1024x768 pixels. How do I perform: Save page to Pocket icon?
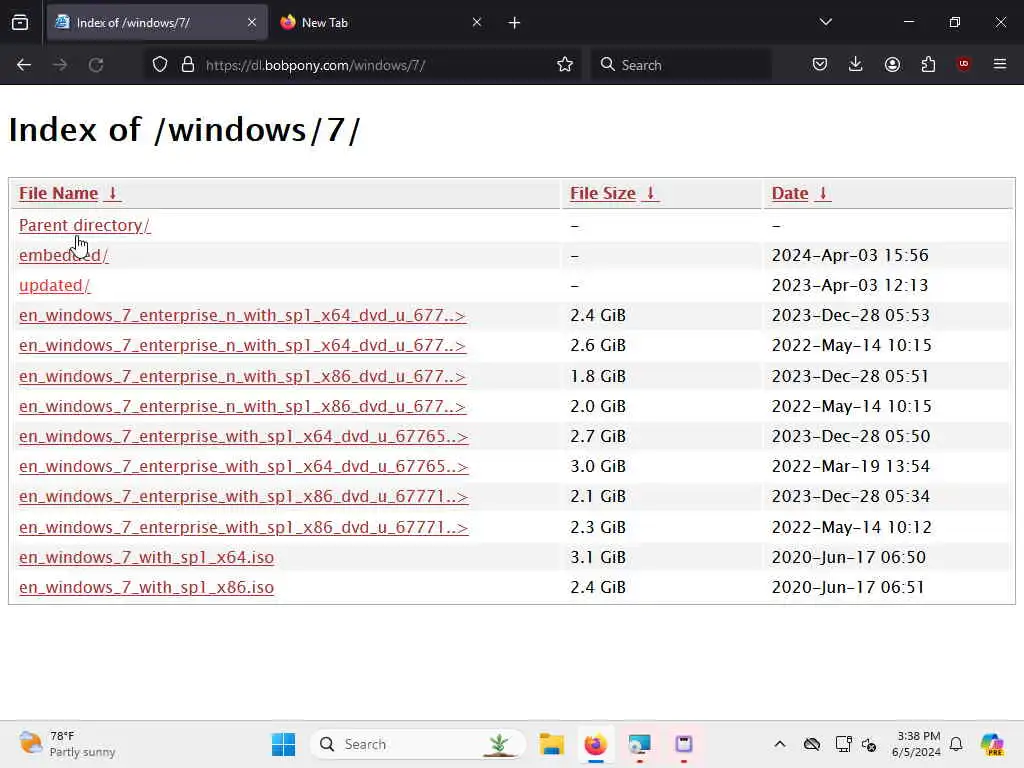pyautogui.click(x=820, y=64)
